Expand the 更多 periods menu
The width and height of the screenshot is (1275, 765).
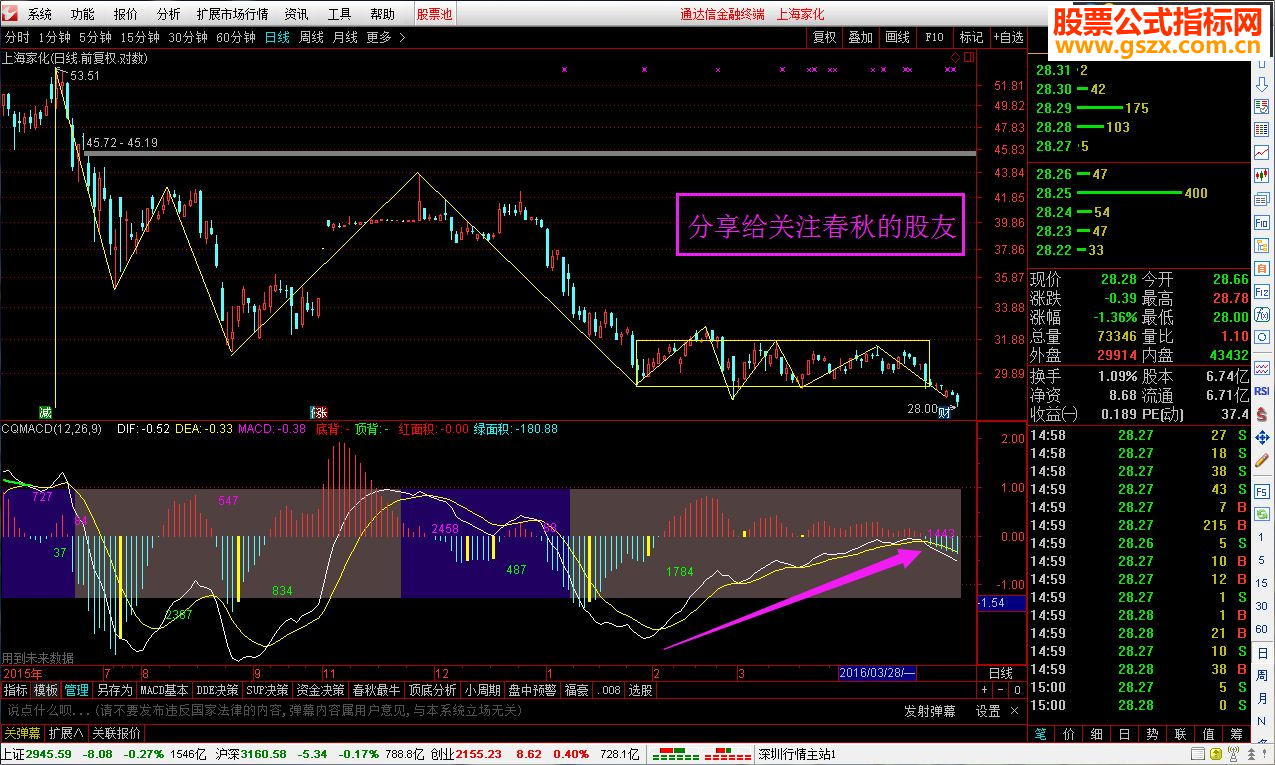coord(385,37)
